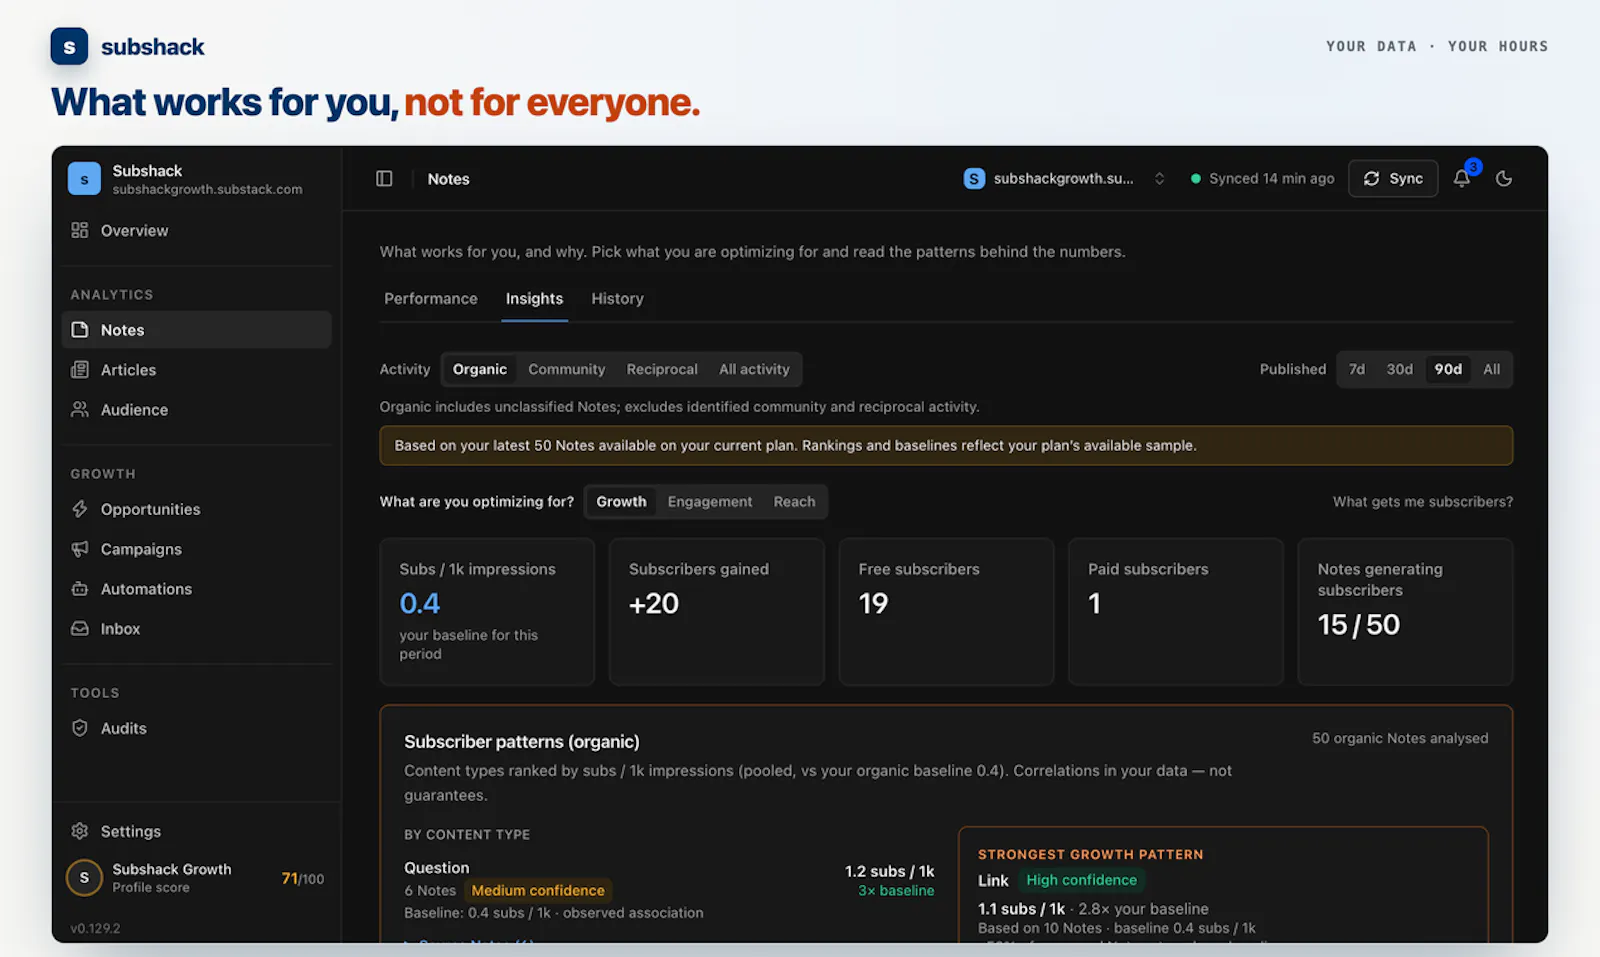Image resolution: width=1600 pixels, height=957 pixels.
Task: Click the Subshack workspace avatar
Action: click(84, 179)
